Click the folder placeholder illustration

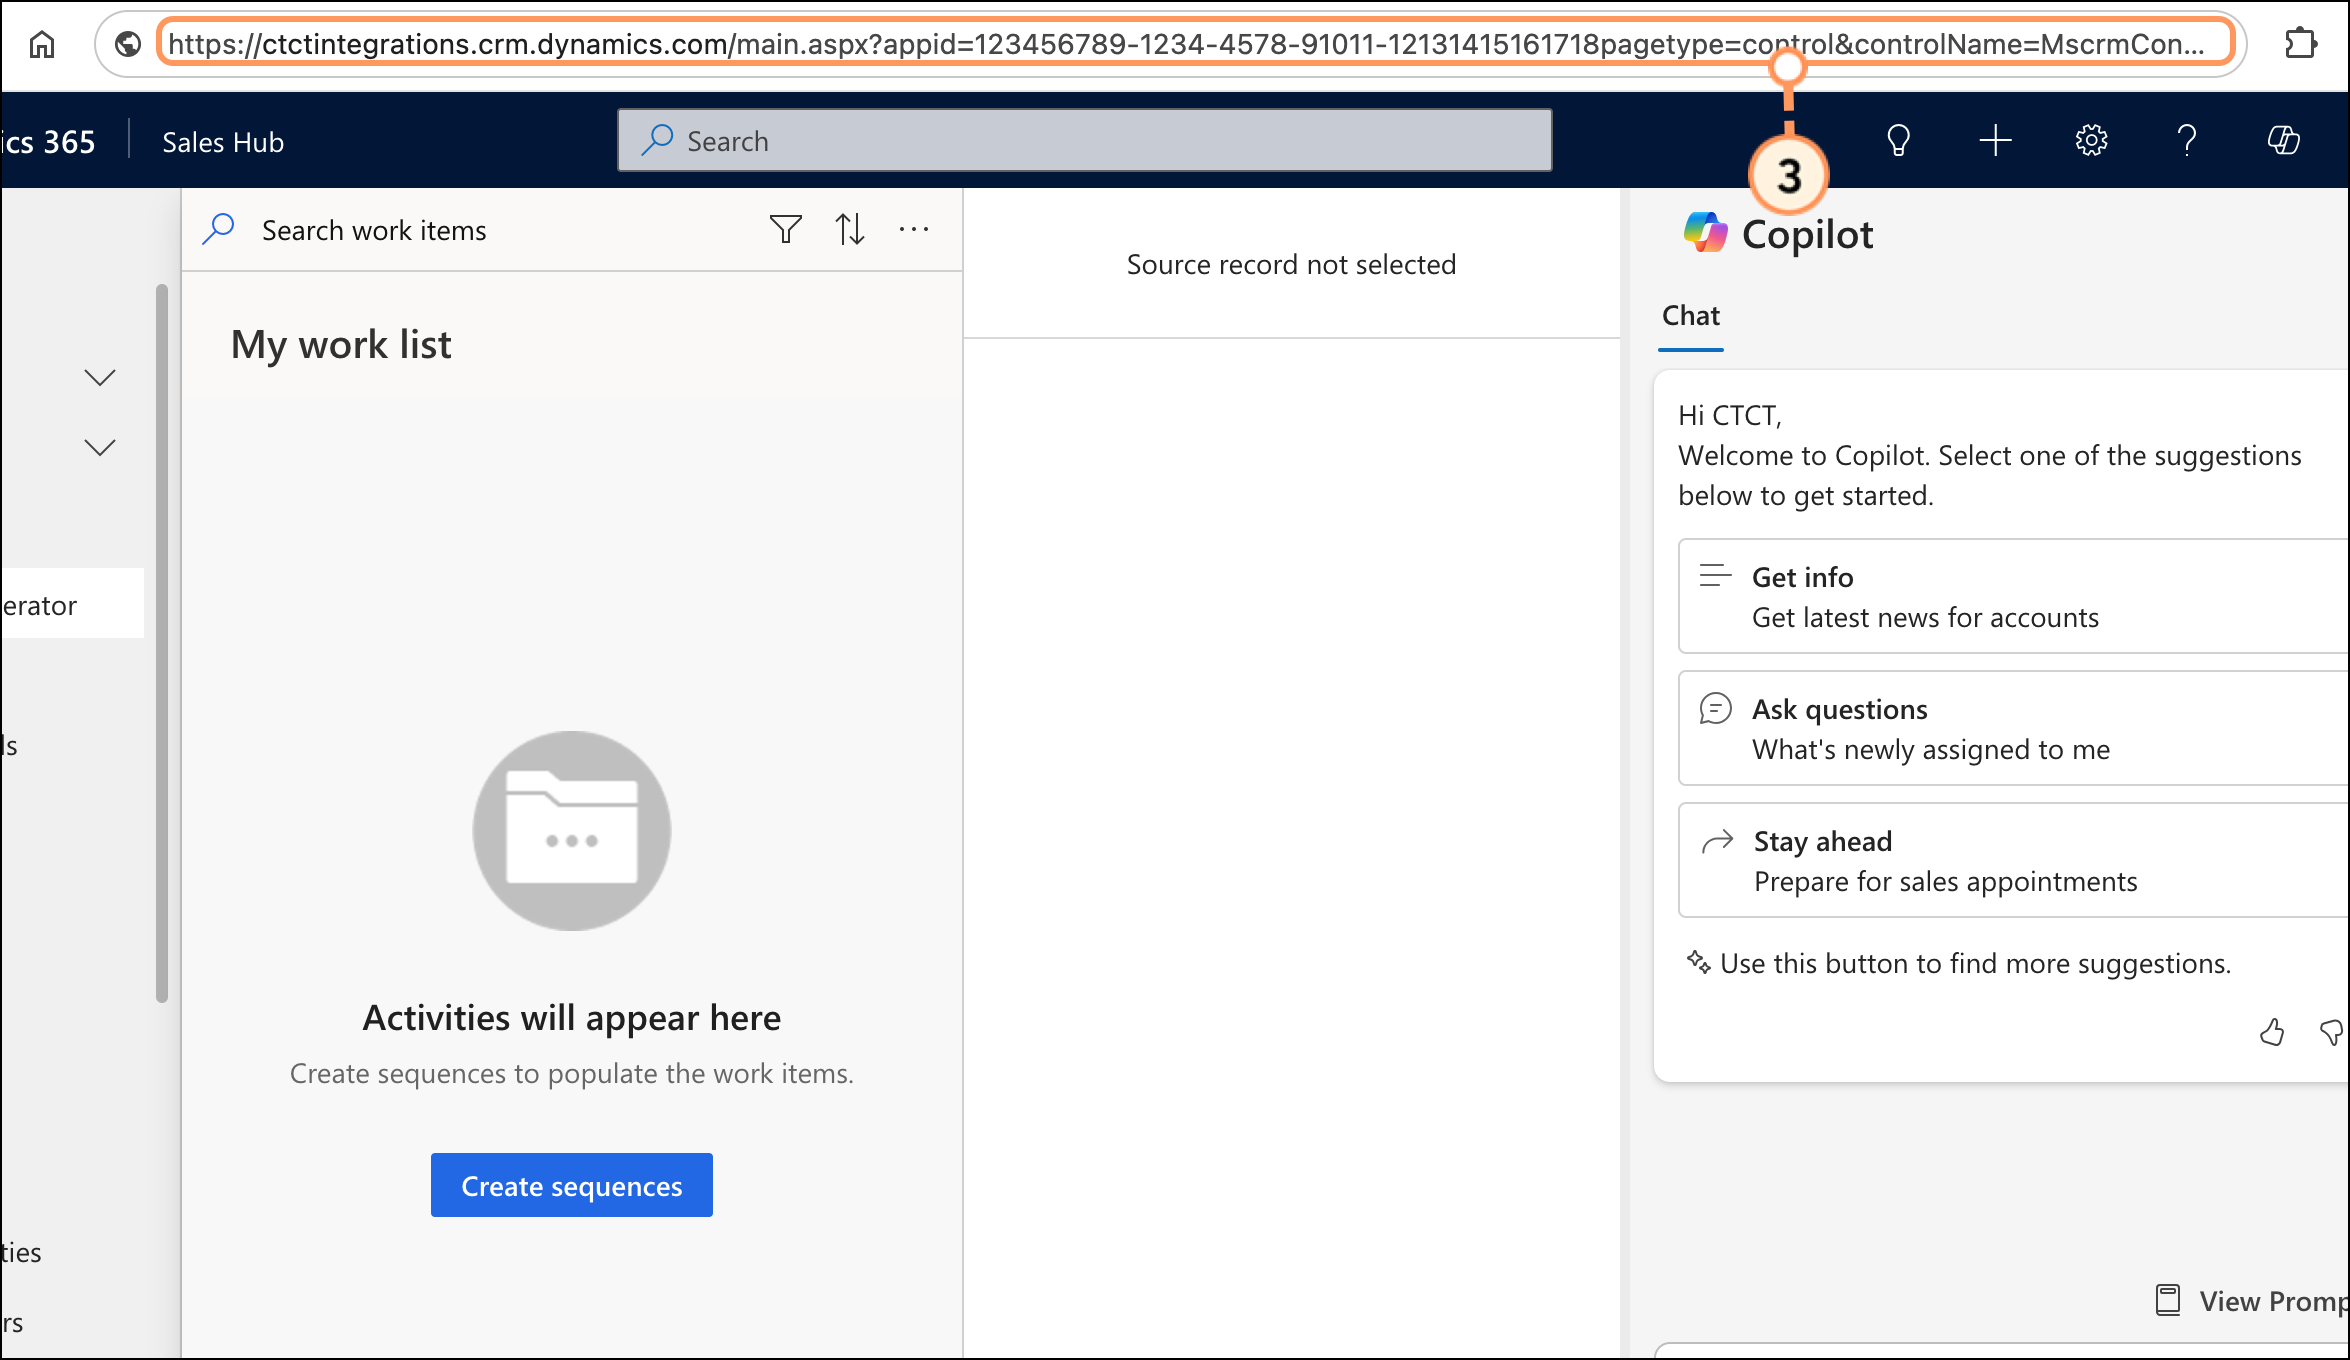point(572,831)
